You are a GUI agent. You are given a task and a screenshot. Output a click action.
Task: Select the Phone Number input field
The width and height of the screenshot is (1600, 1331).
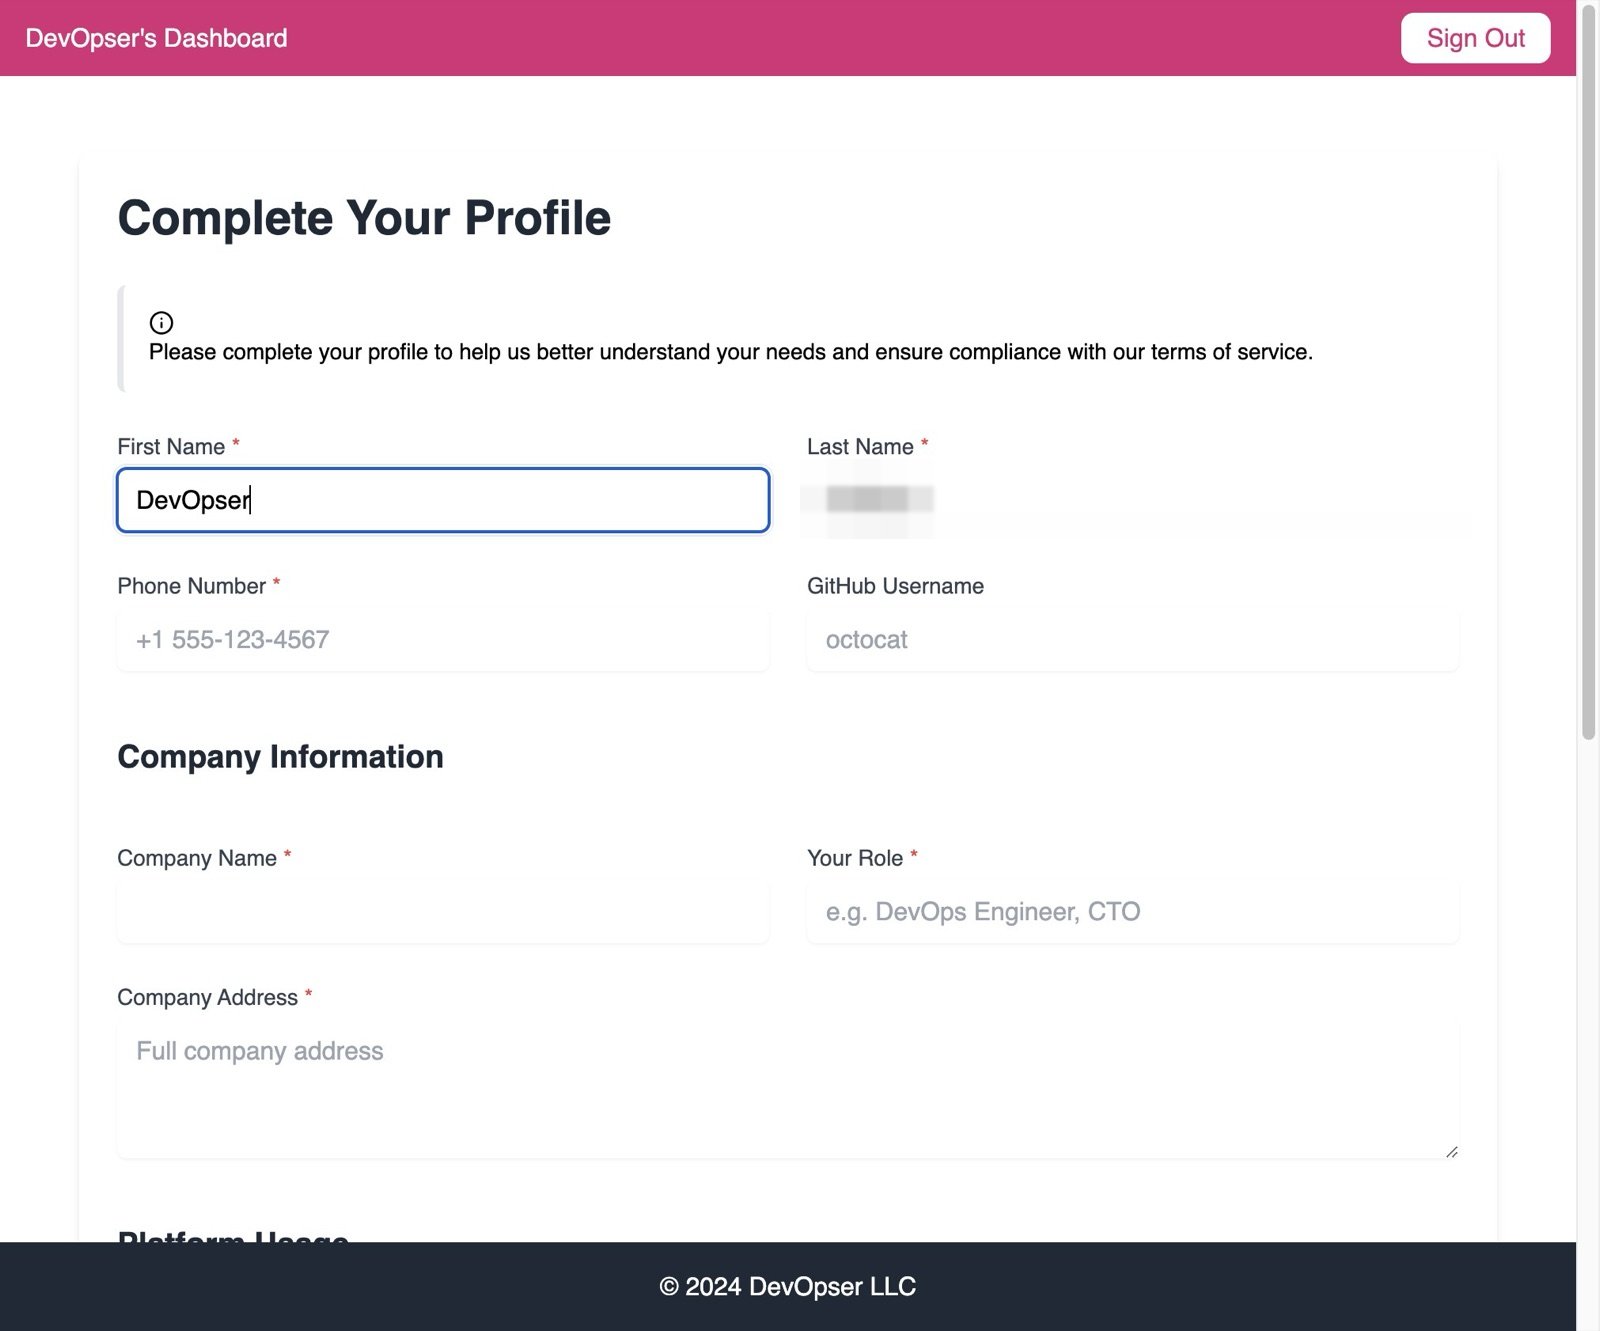pyautogui.click(x=443, y=640)
